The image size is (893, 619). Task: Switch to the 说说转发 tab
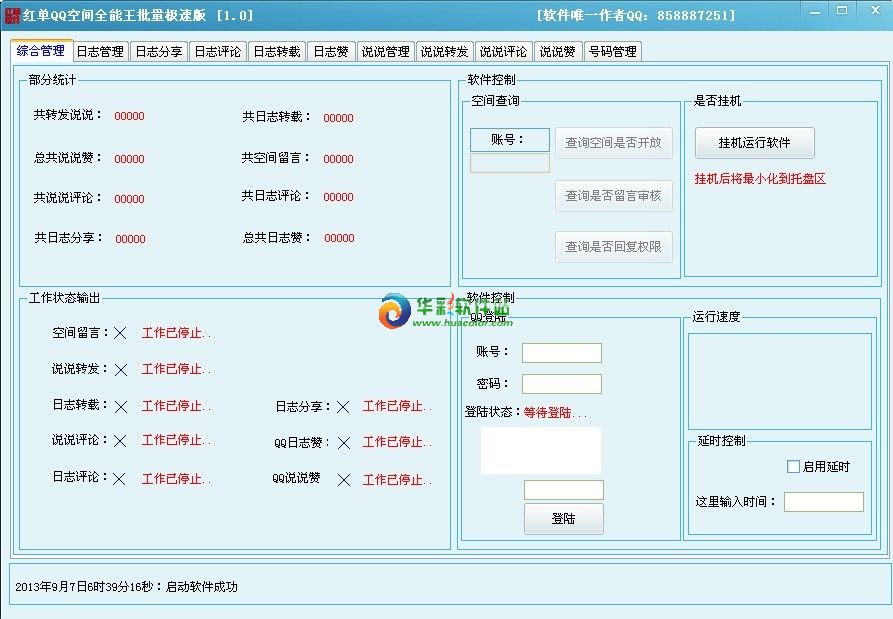[445, 51]
